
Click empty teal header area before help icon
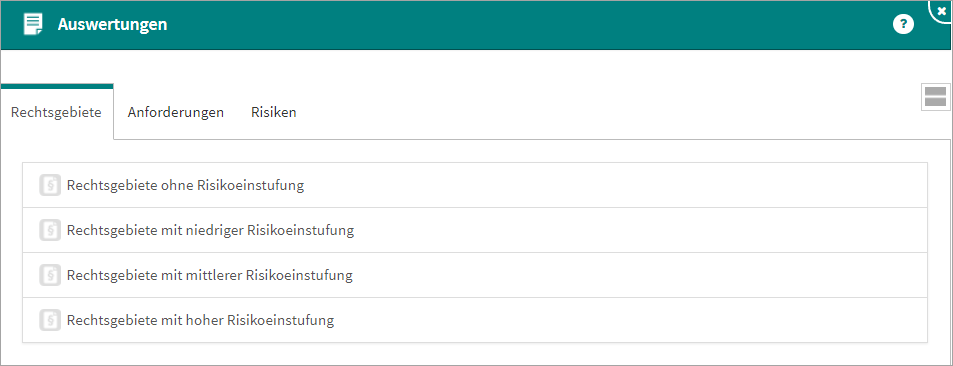click(x=529, y=24)
